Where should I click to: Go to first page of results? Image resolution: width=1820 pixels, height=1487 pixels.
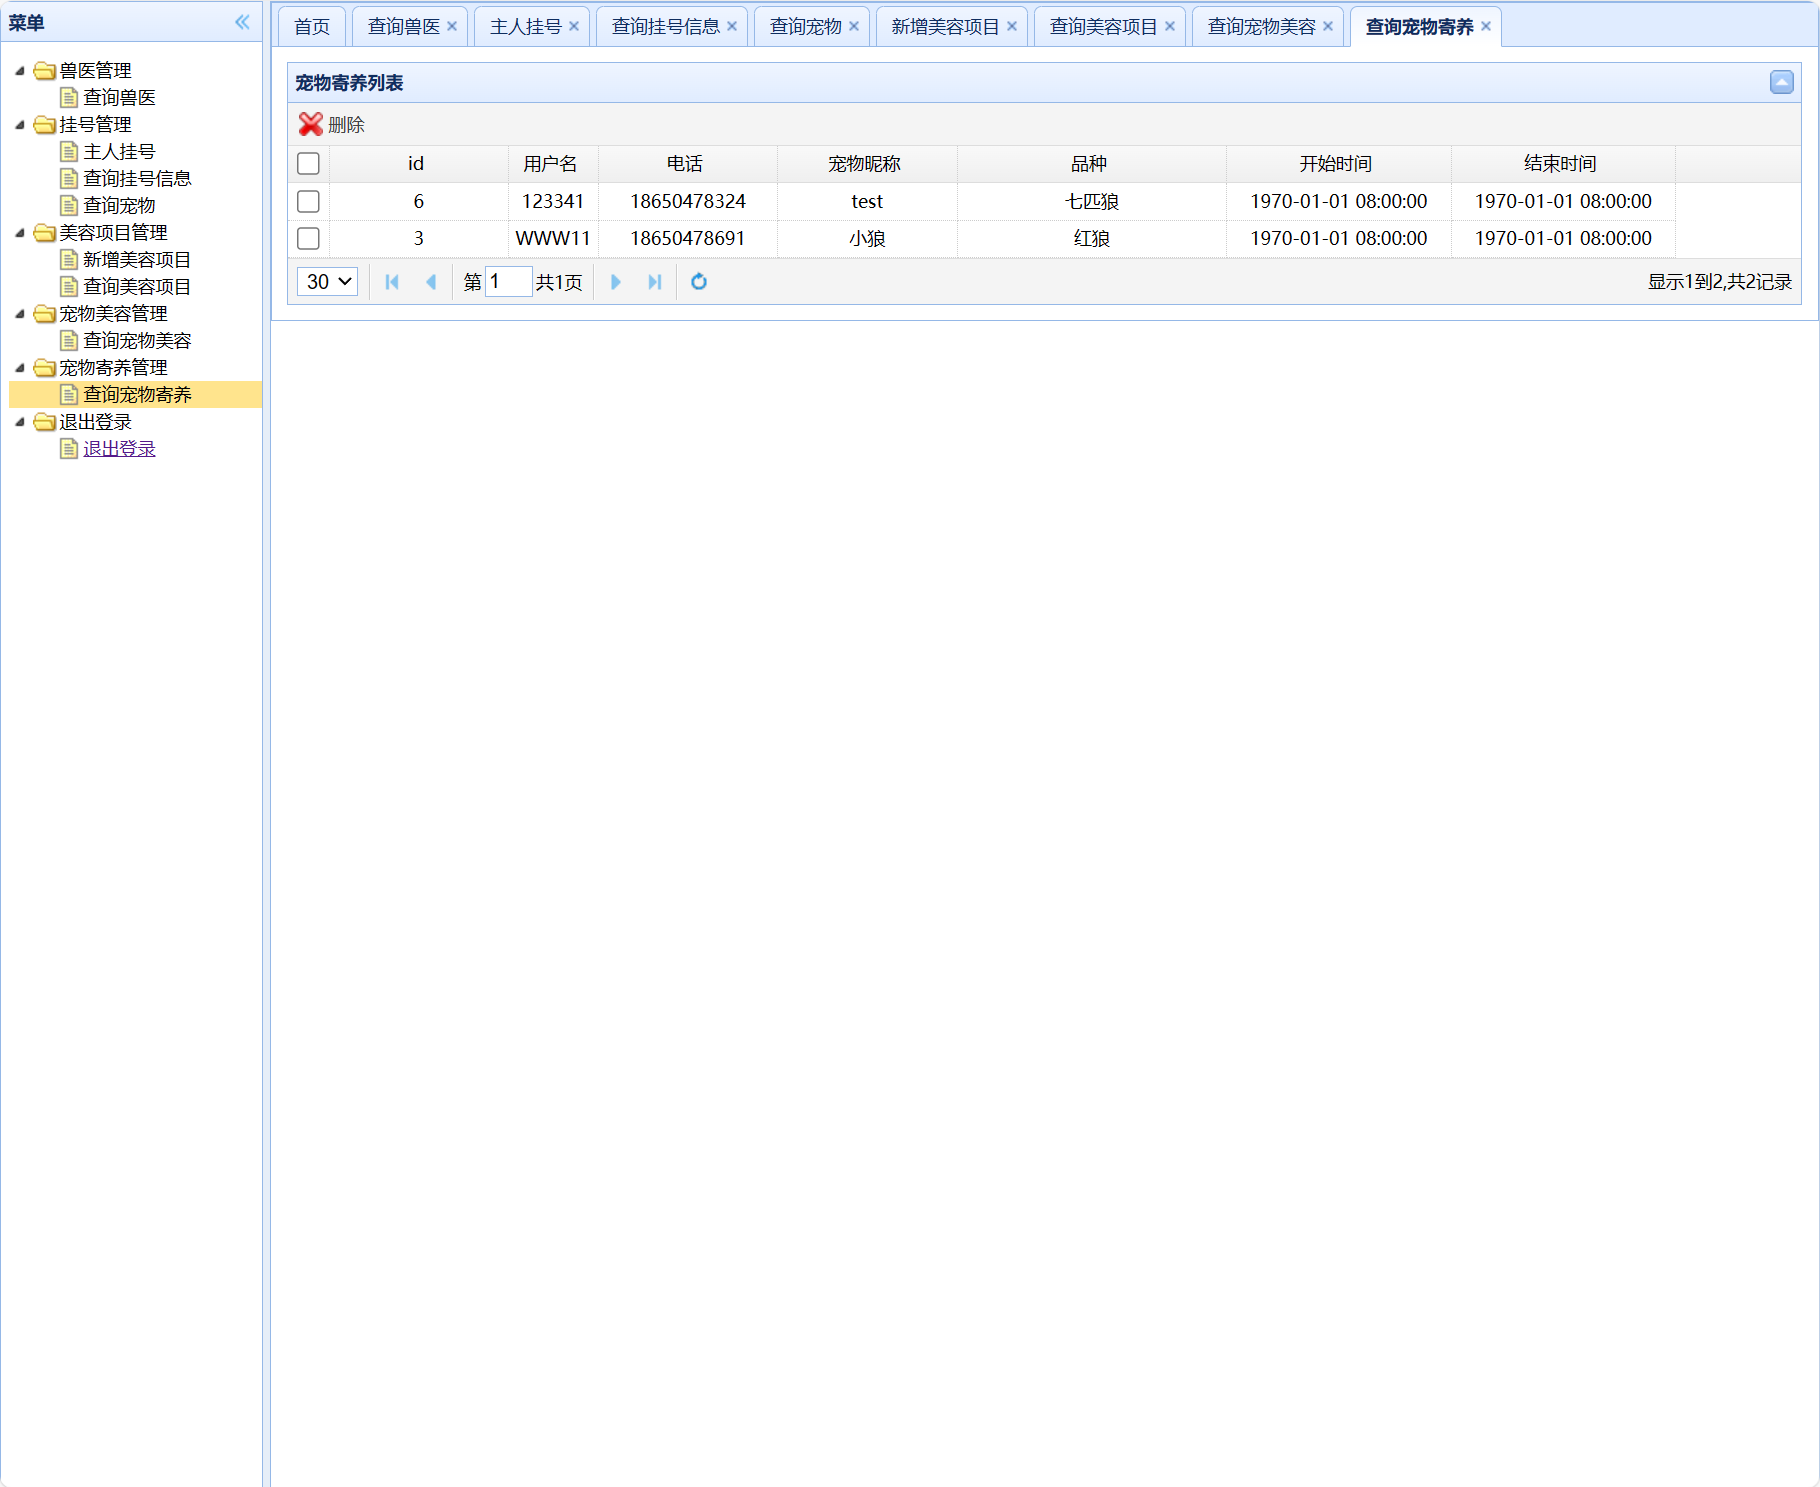click(392, 282)
